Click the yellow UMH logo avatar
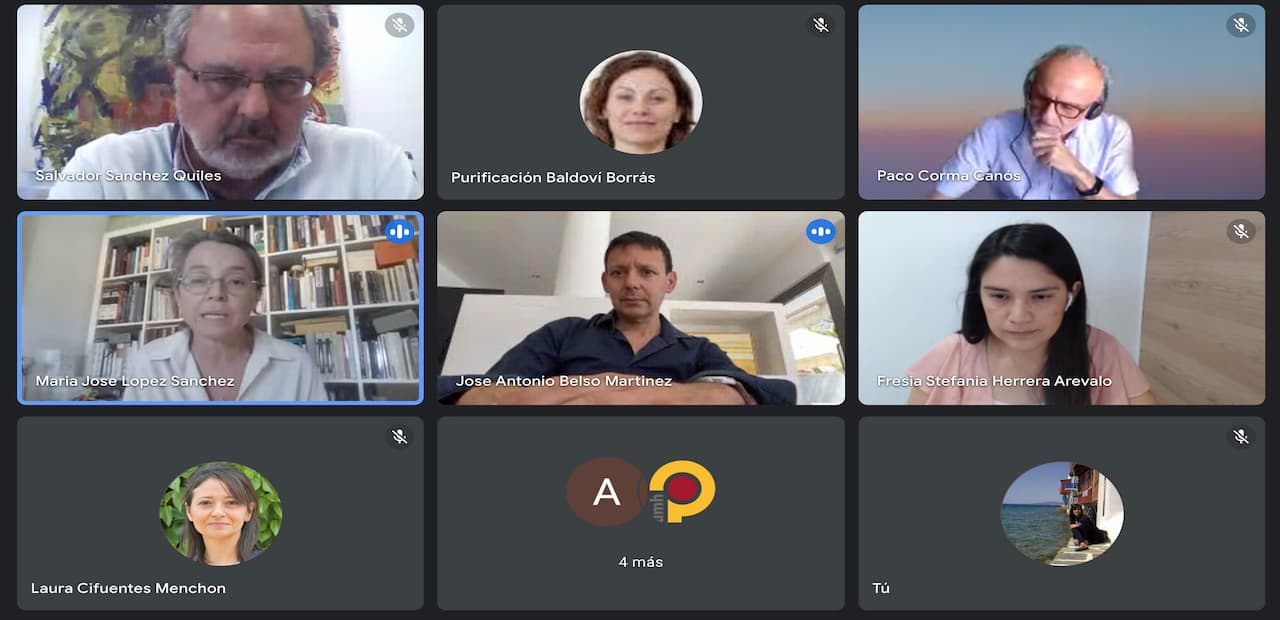The height and width of the screenshot is (620, 1280). click(x=679, y=492)
